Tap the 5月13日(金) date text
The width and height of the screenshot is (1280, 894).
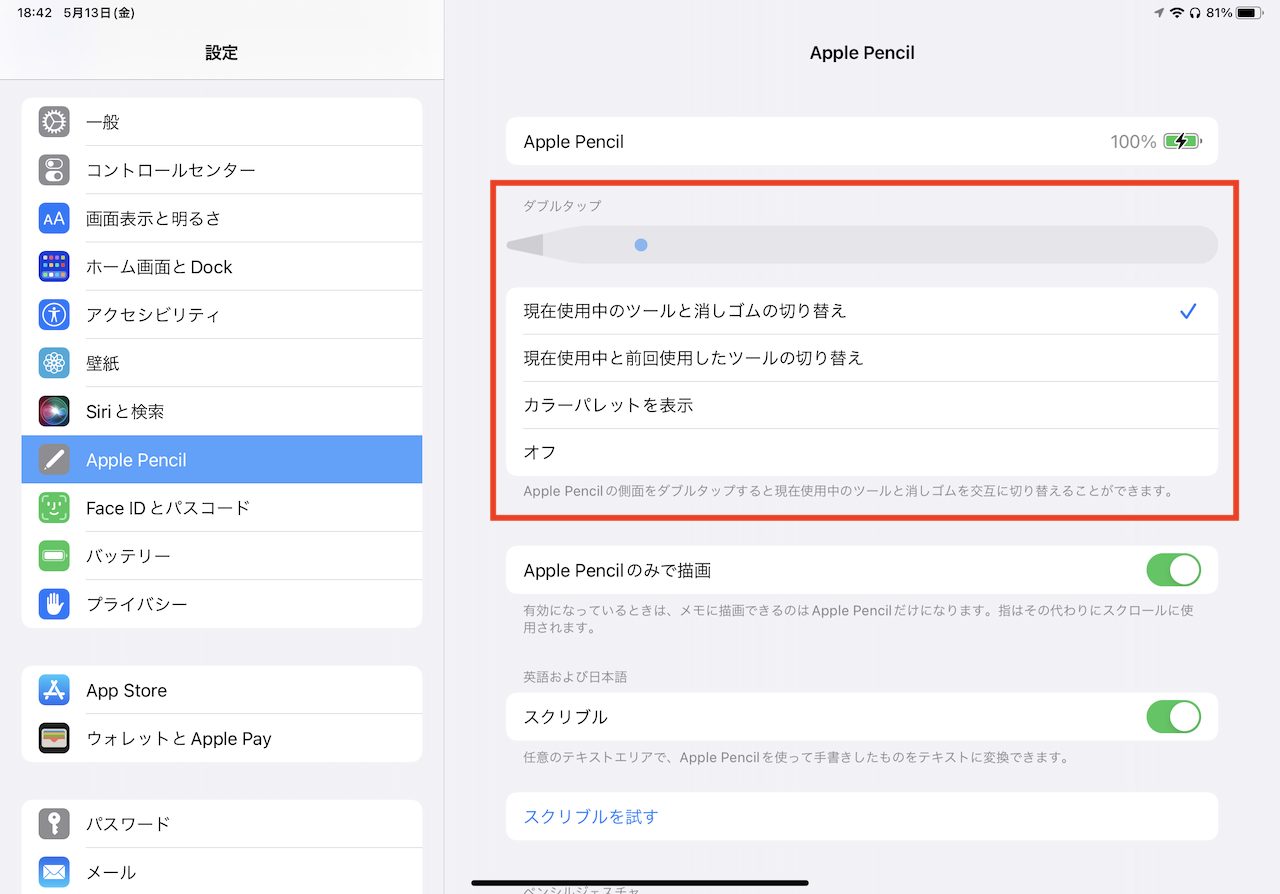[99, 13]
